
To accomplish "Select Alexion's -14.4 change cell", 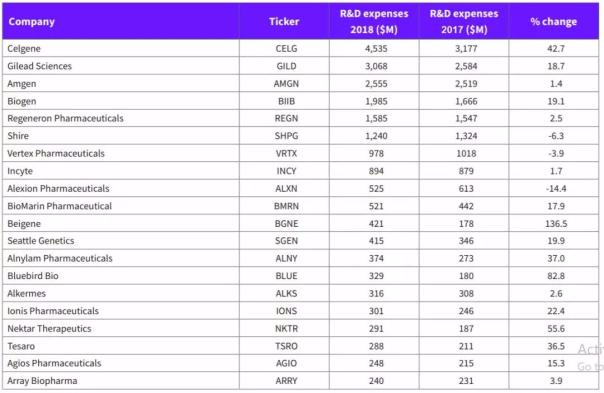I will point(556,188).
